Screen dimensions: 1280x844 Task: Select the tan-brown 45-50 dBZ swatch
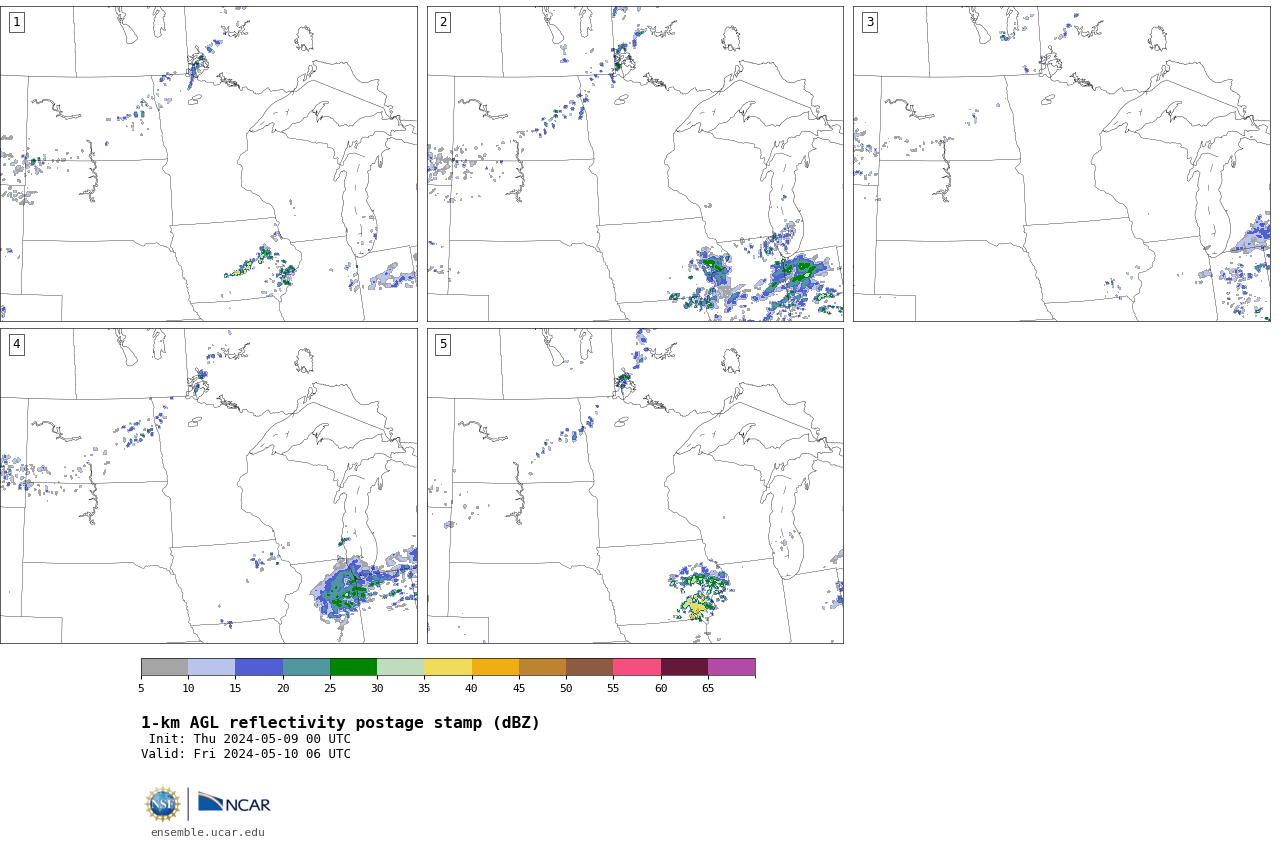click(x=542, y=667)
